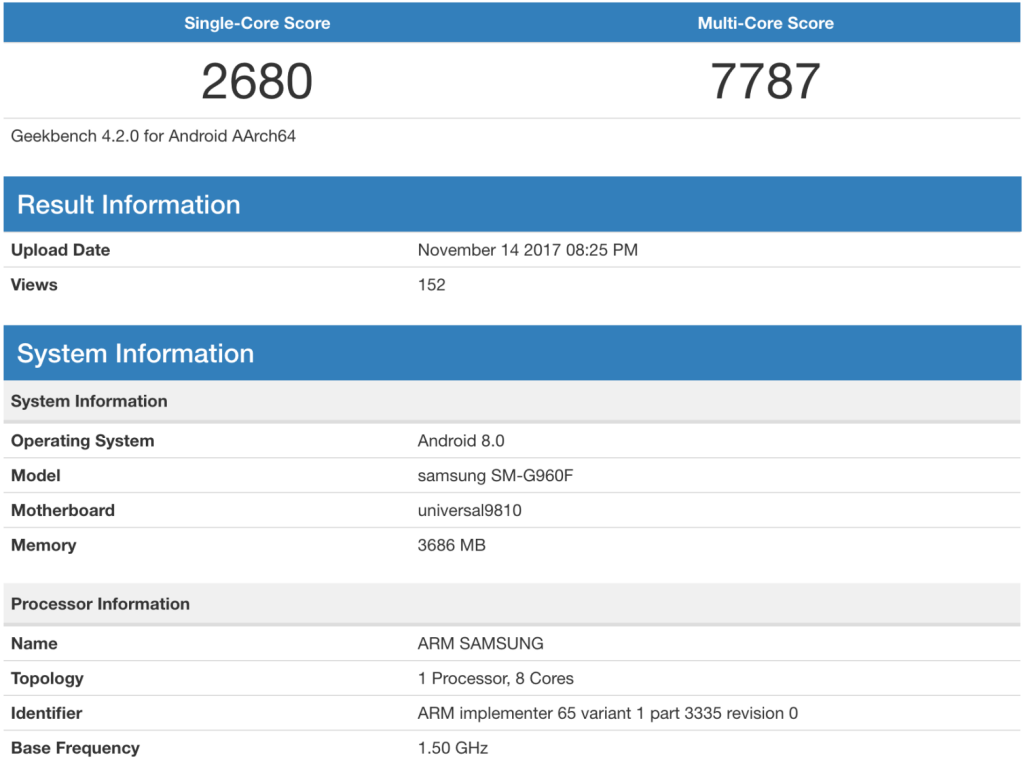Select the 1.50 GHz frequency value
Screen dimensions: 1024x768
(453, 748)
